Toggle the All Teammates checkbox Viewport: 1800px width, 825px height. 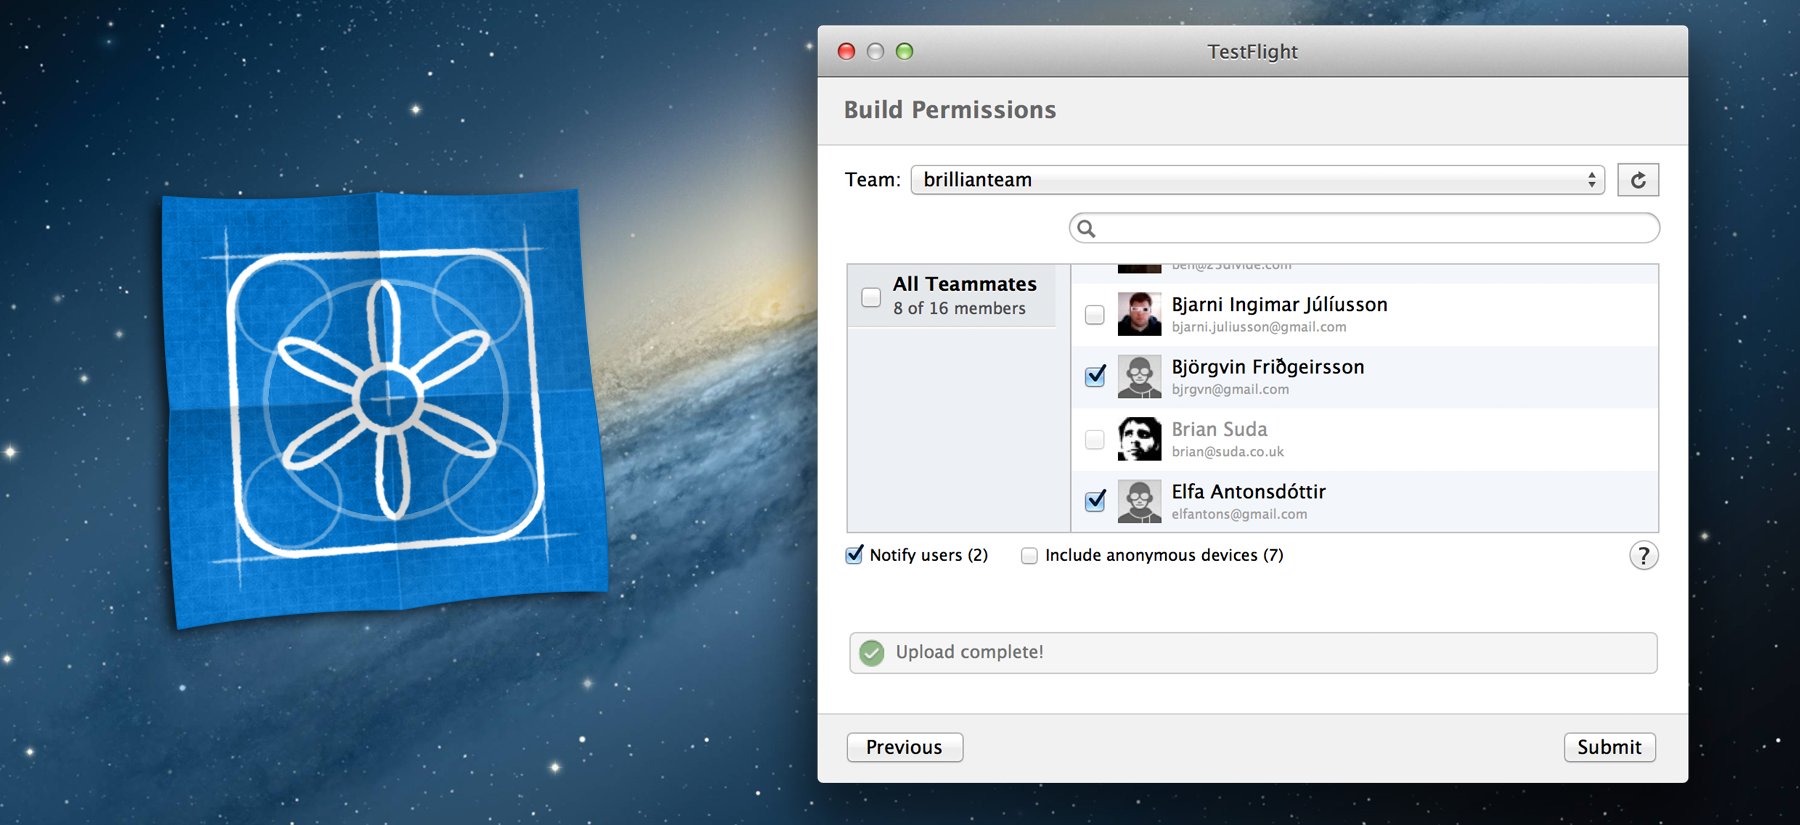(x=871, y=297)
